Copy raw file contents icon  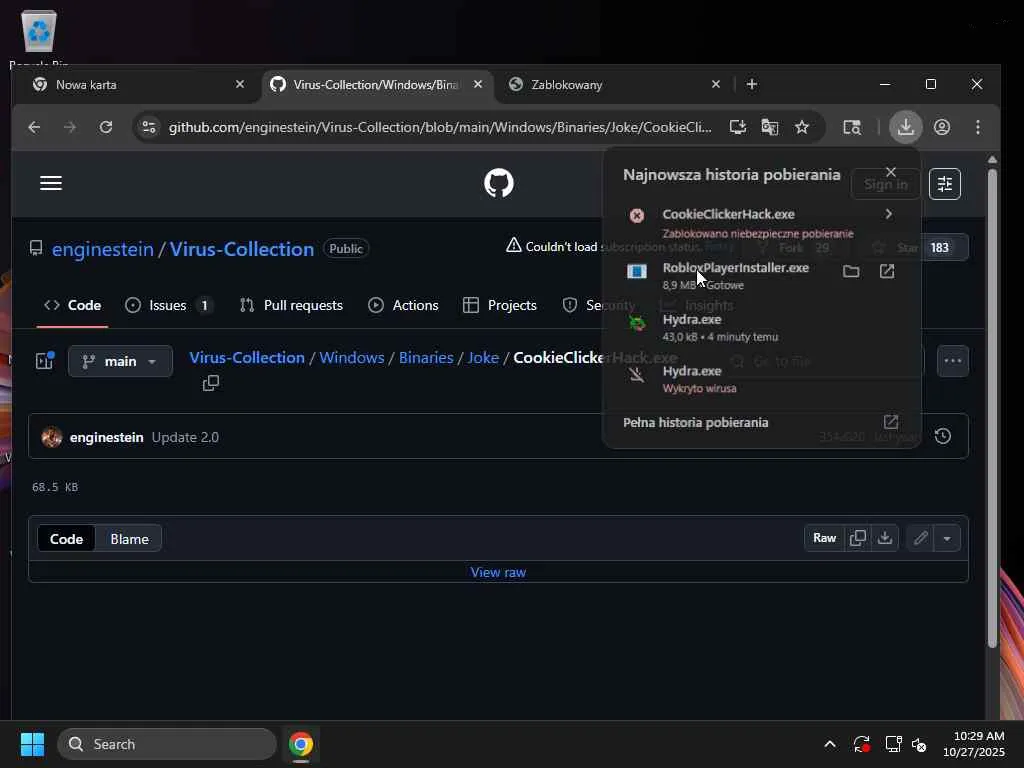coord(857,538)
